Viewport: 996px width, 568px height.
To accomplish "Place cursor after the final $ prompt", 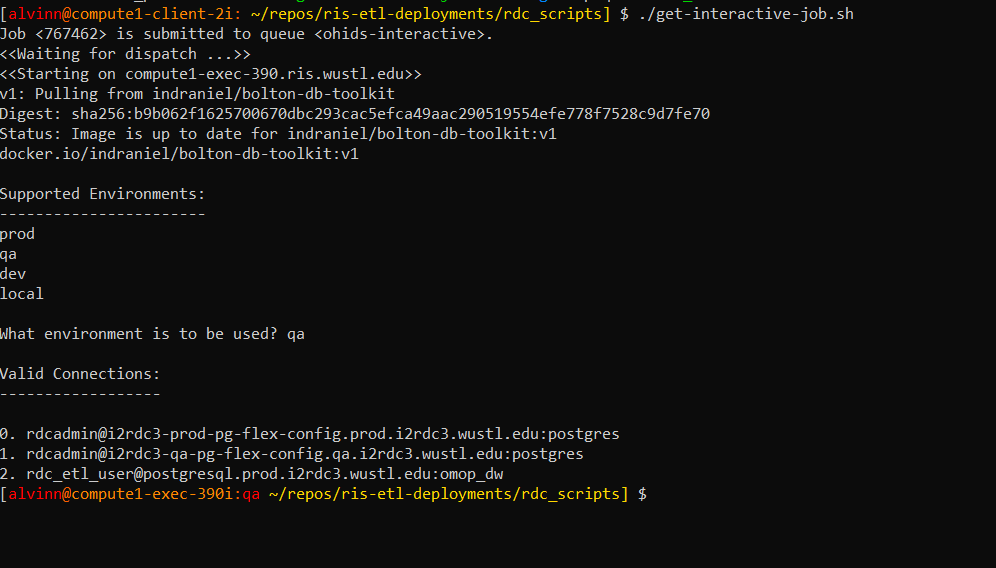I will pyautogui.click(x=654, y=494).
